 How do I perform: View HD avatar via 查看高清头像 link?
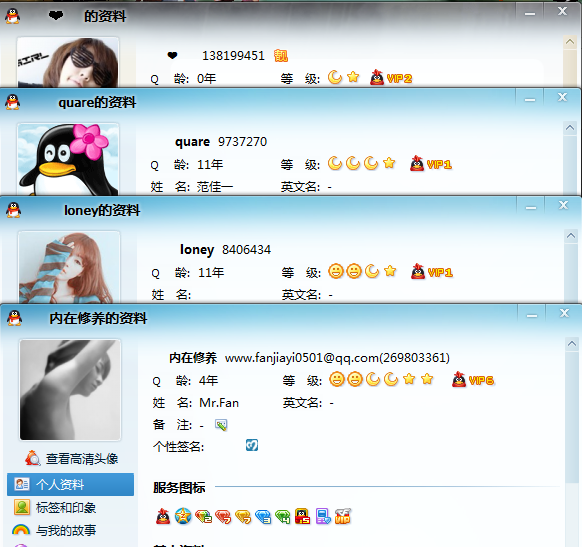(82, 459)
